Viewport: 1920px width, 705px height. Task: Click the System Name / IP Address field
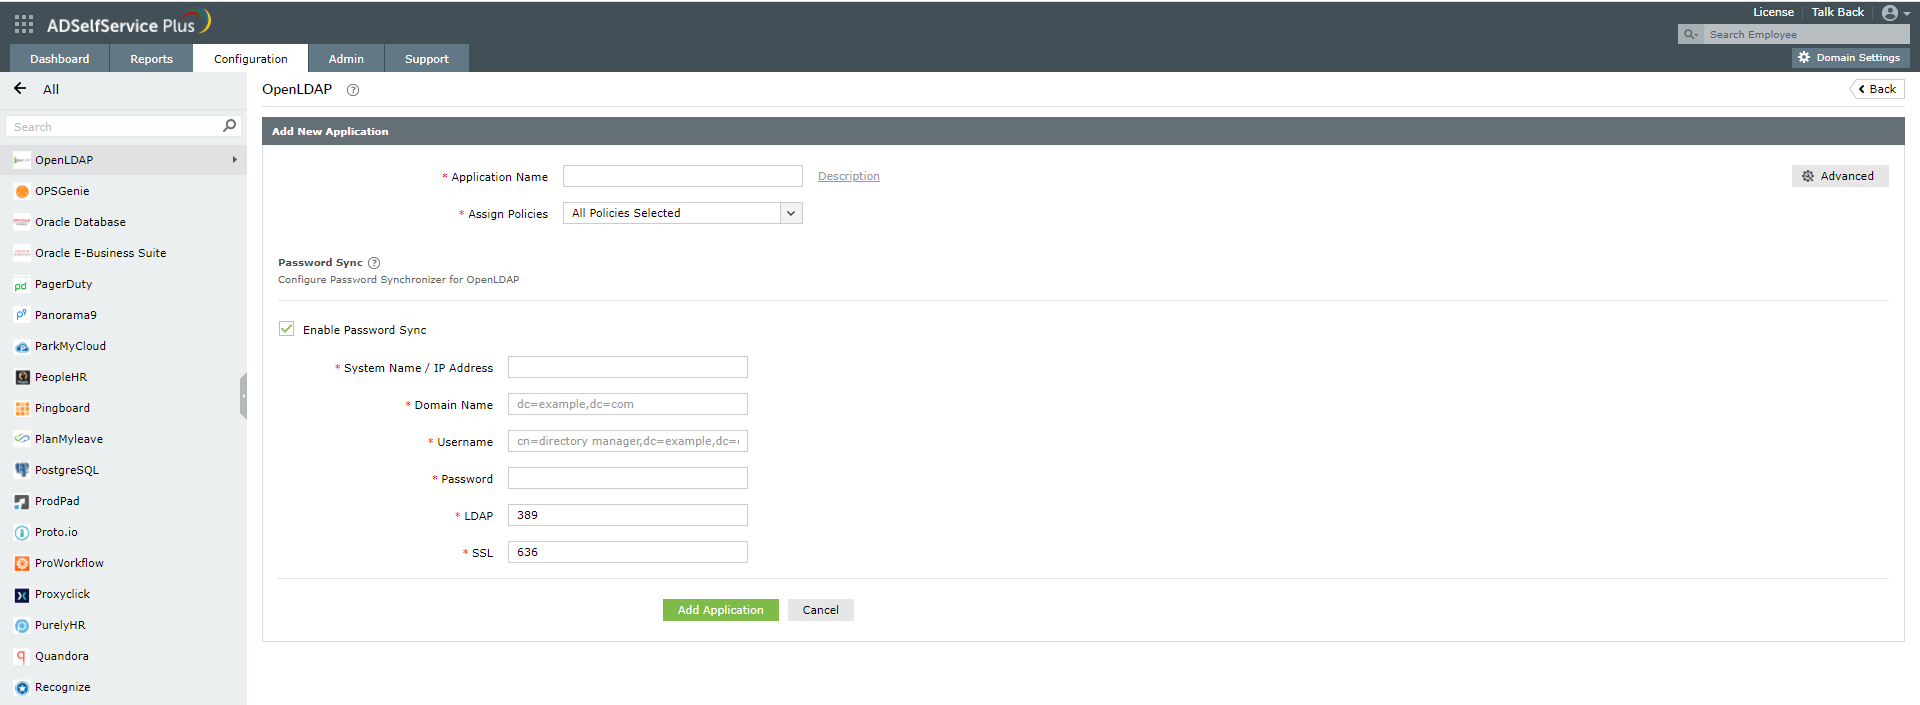coord(628,367)
